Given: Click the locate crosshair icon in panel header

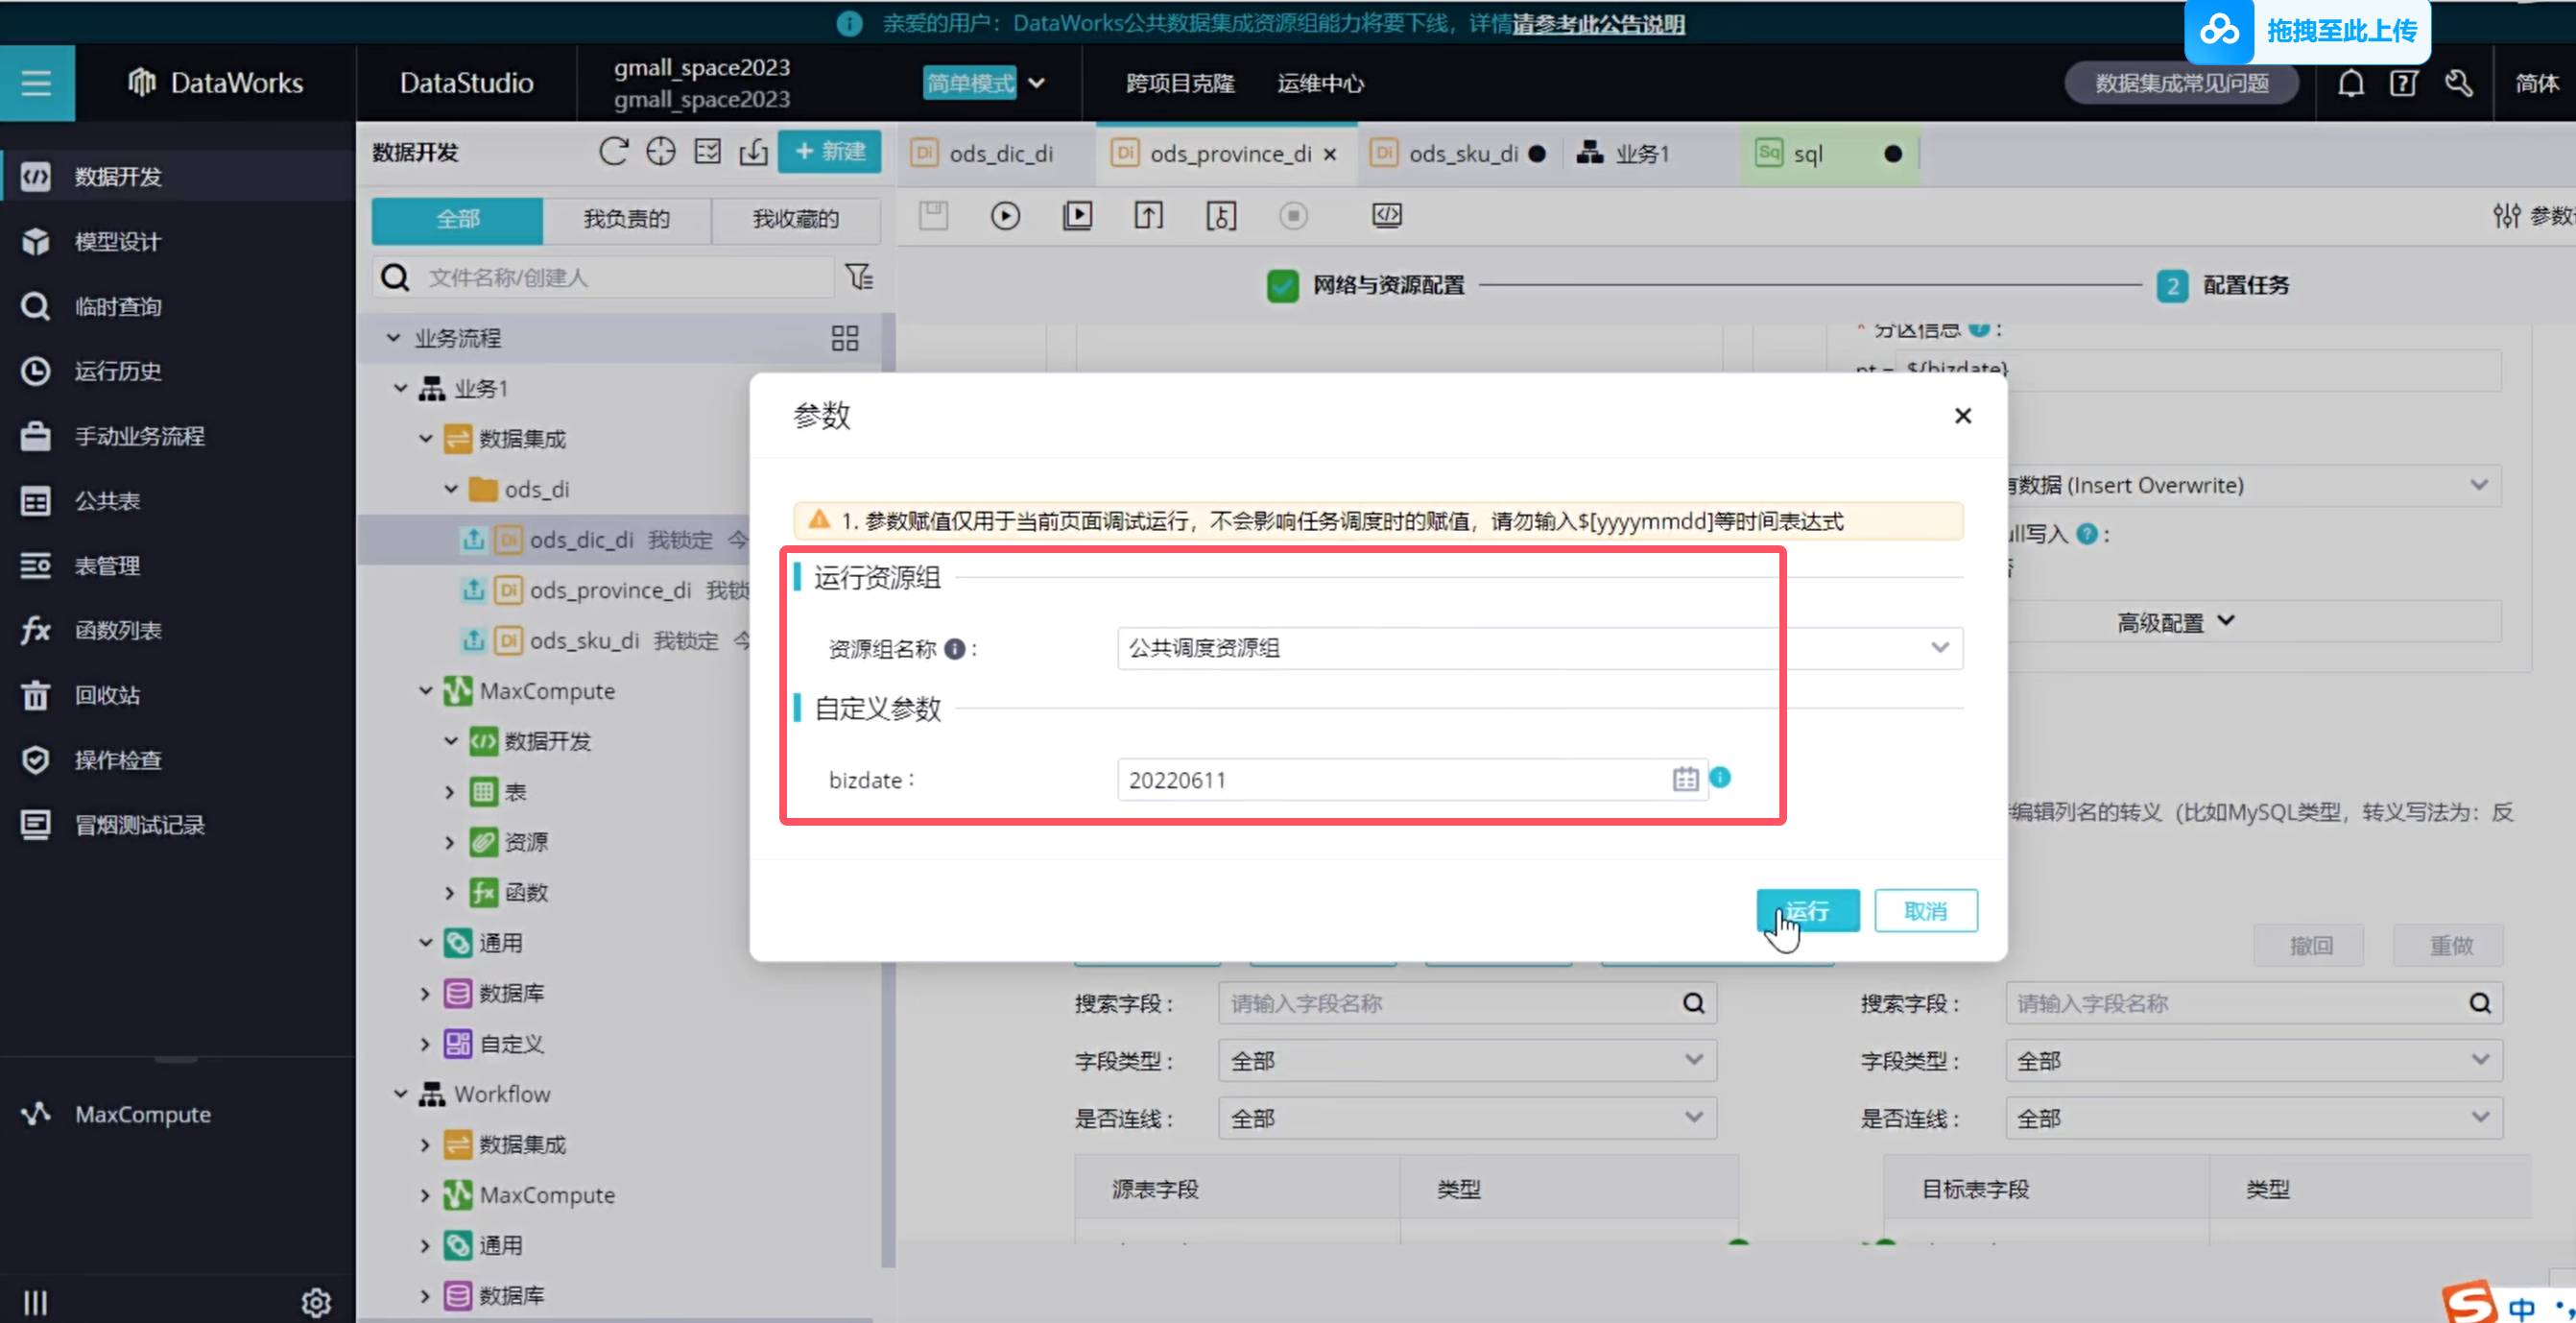Looking at the screenshot, I should [x=660, y=151].
